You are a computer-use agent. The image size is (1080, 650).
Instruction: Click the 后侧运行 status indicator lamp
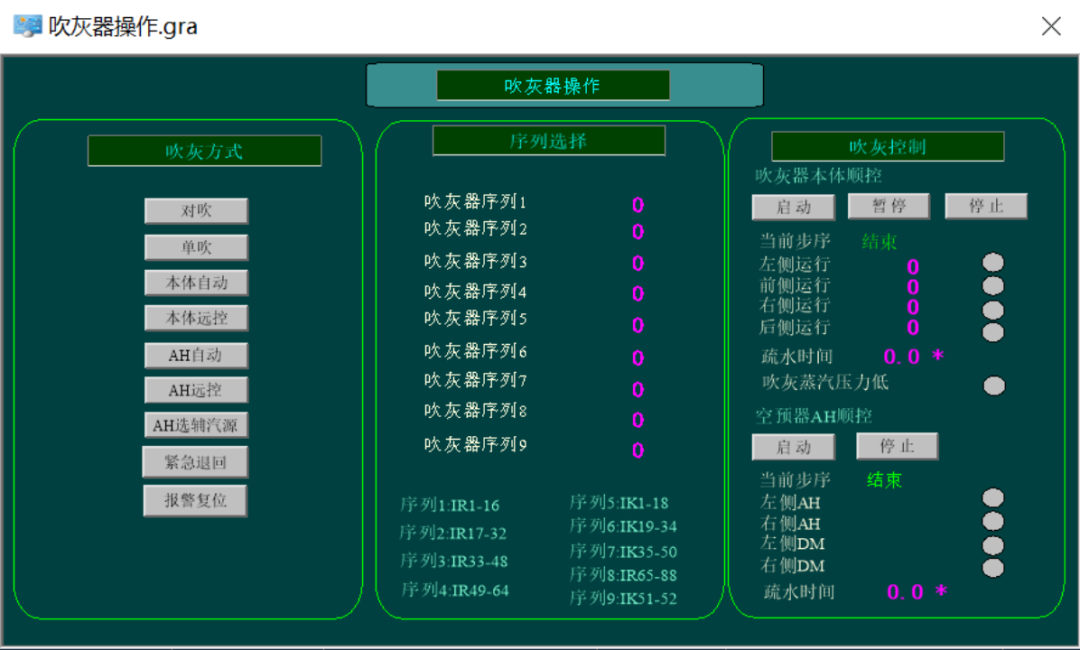[992, 332]
